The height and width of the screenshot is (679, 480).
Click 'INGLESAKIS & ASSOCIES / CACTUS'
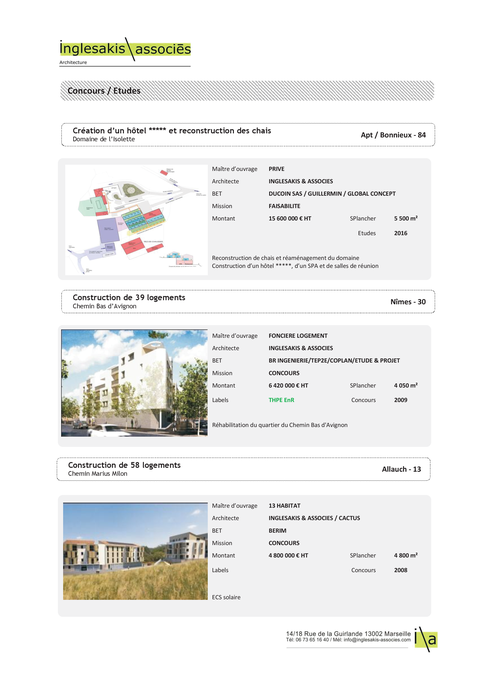(x=314, y=518)
